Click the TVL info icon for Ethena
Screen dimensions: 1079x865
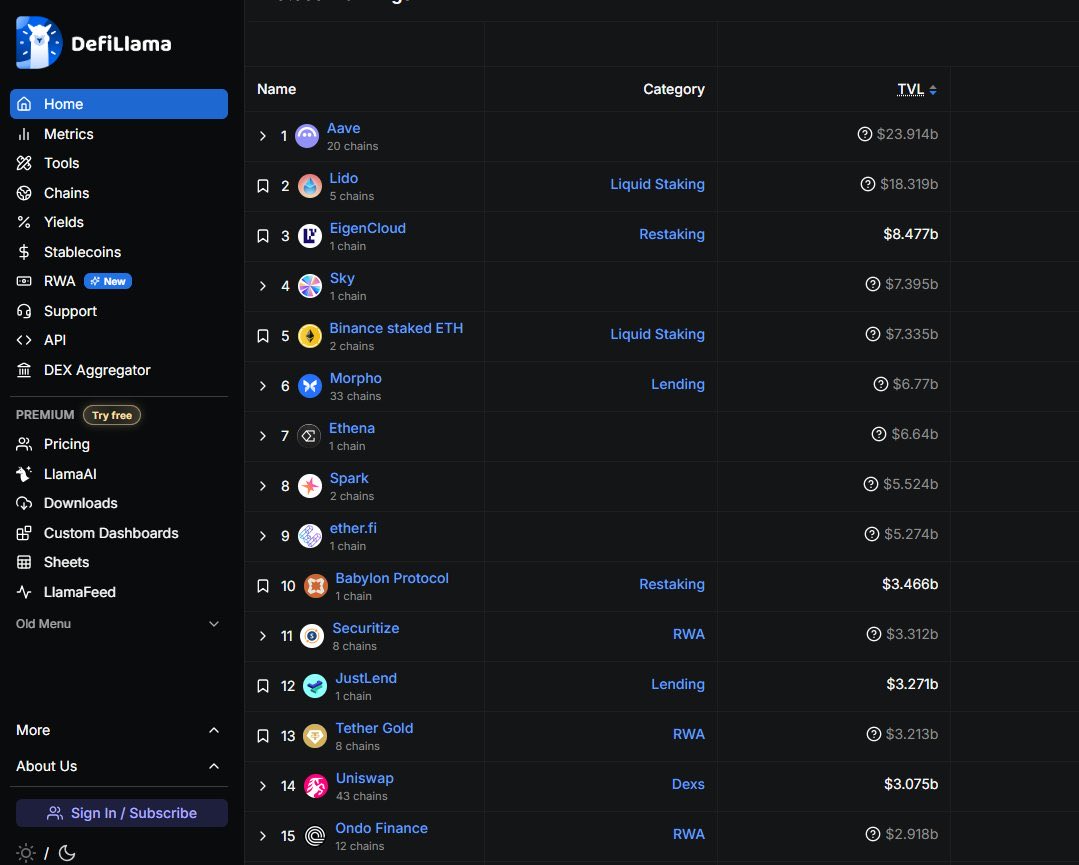[879, 434]
